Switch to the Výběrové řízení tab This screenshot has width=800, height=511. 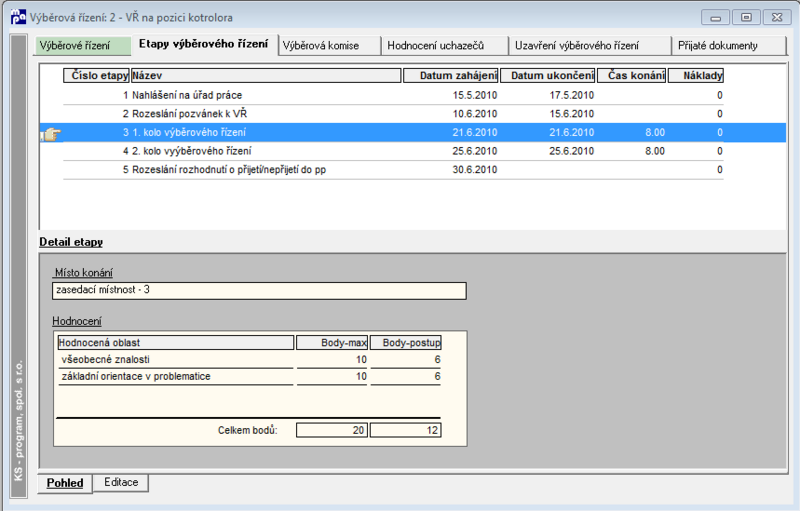click(83, 46)
